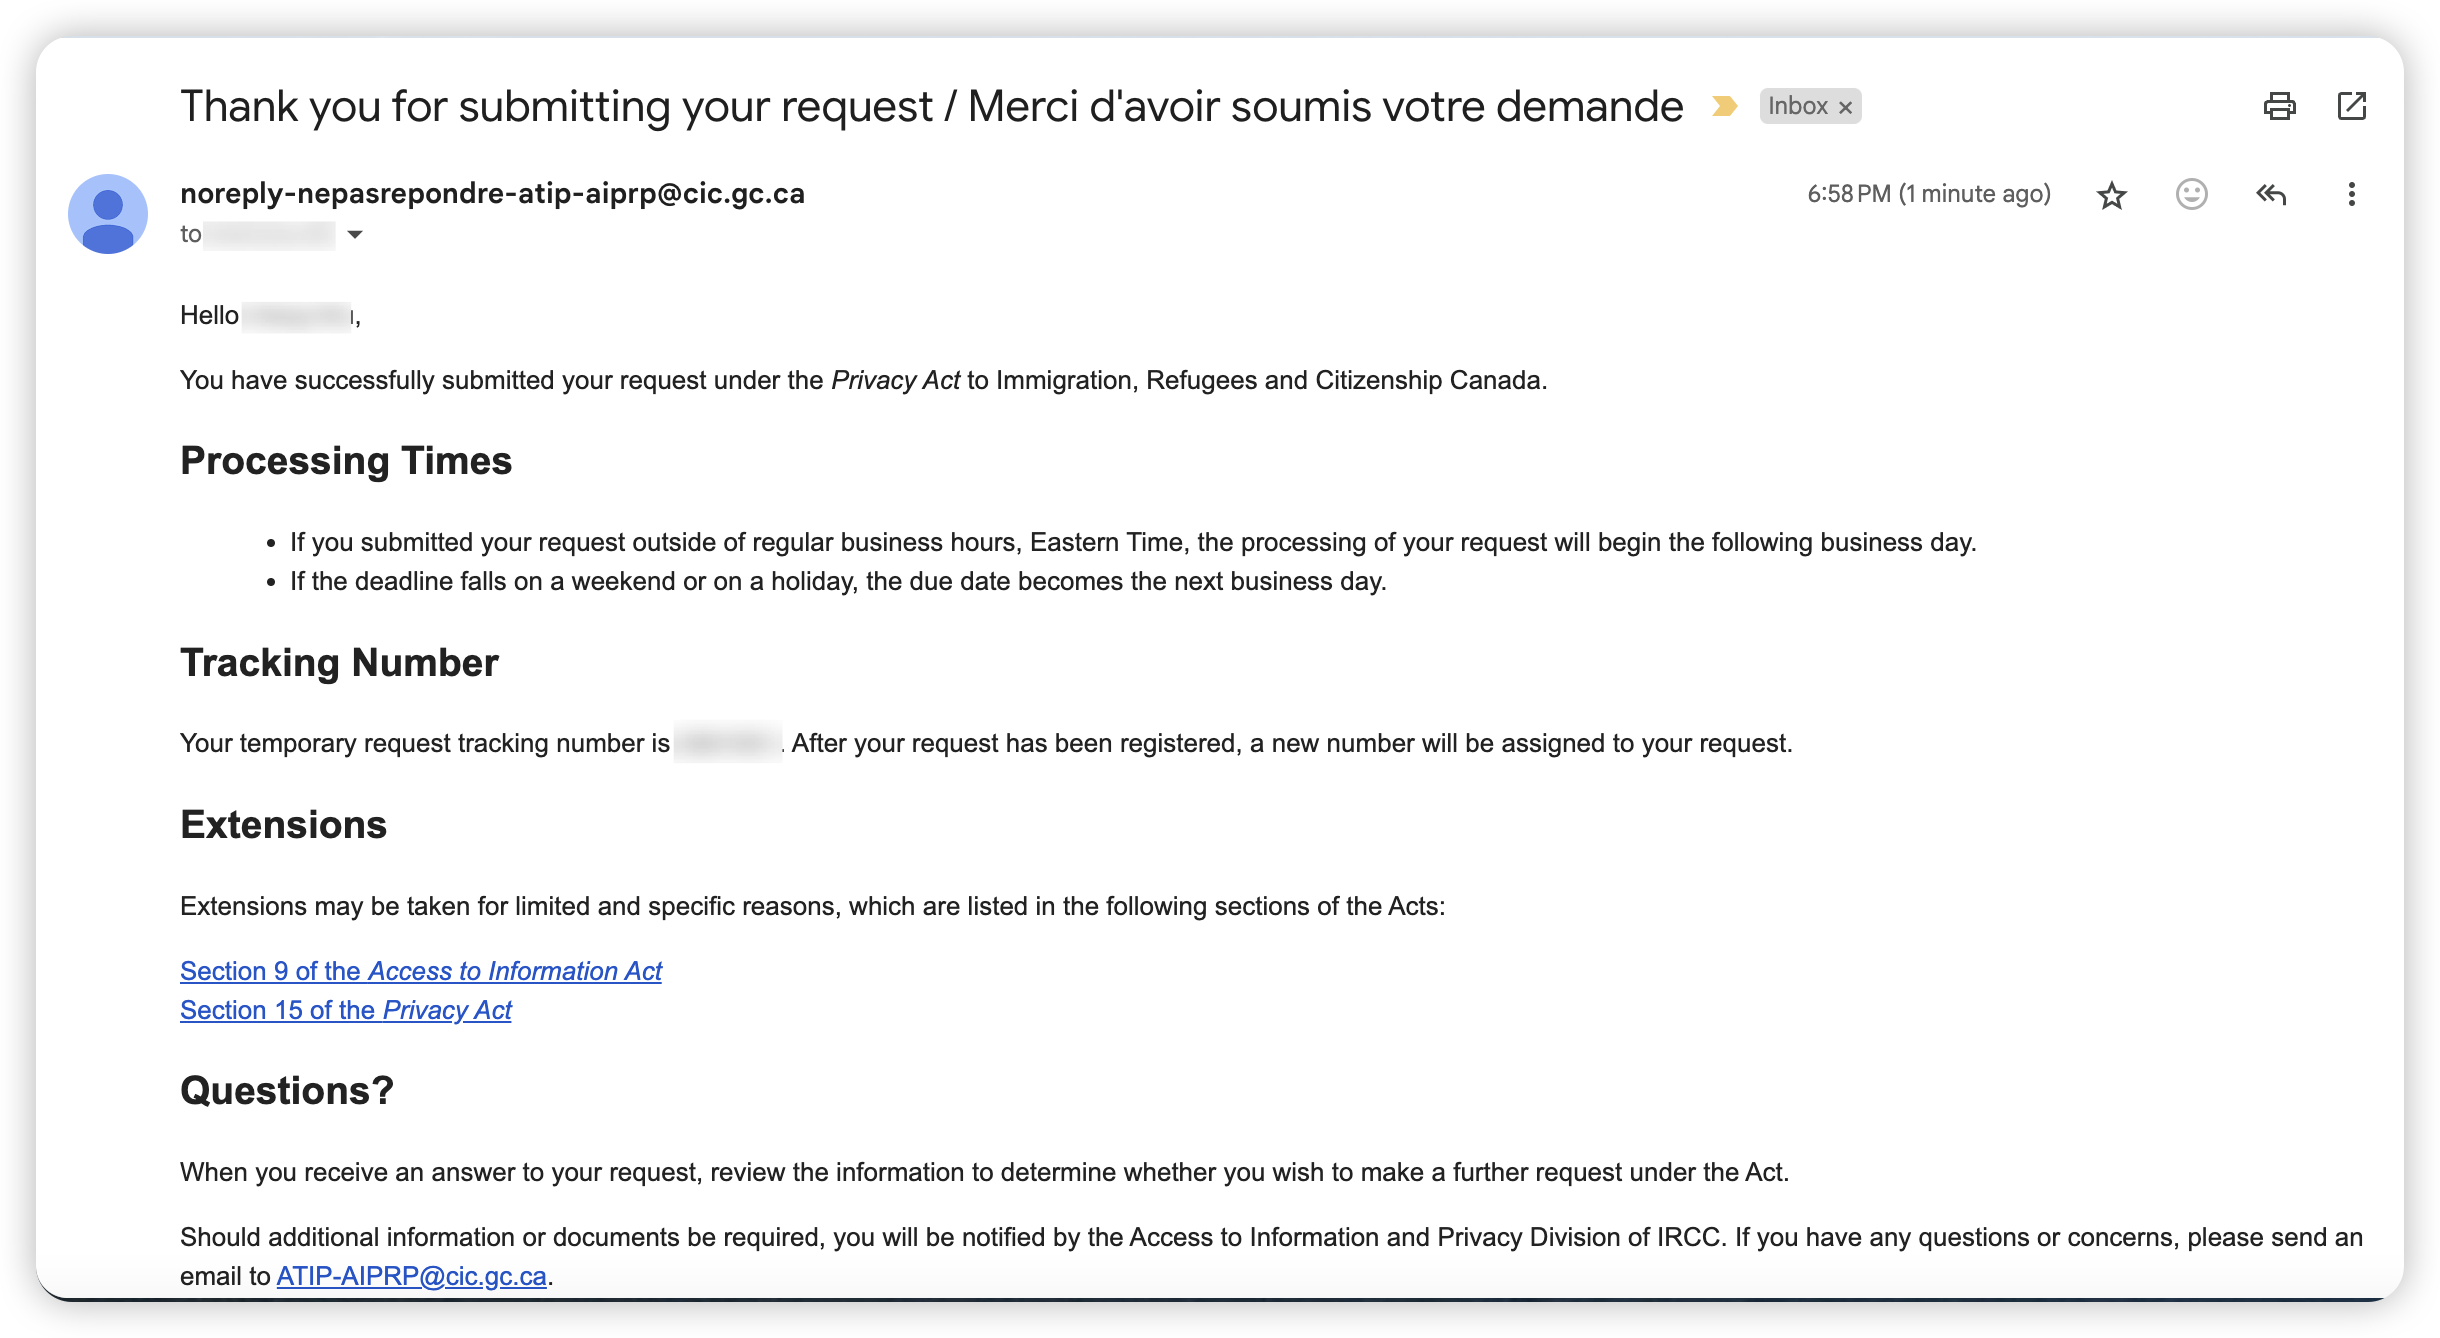Click the email subject line text
Image resolution: width=2440 pixels, height=1338 pixels.
pos(931,106)
